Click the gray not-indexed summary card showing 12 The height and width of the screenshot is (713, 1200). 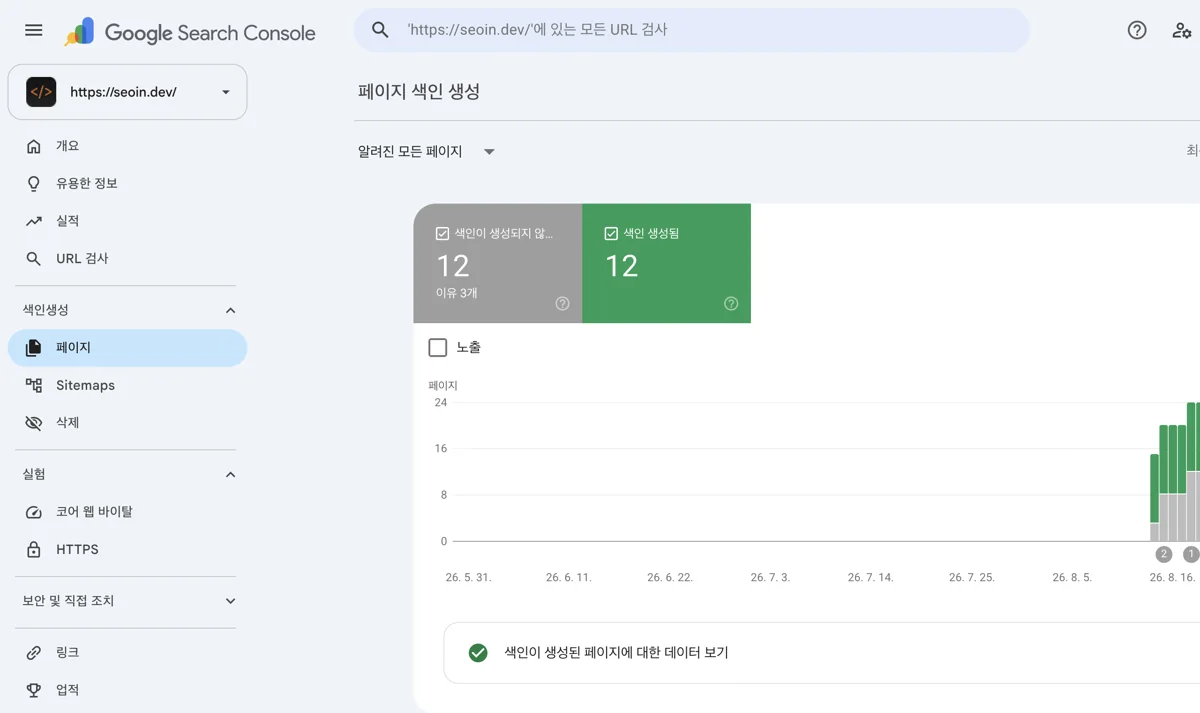point(498,263)
